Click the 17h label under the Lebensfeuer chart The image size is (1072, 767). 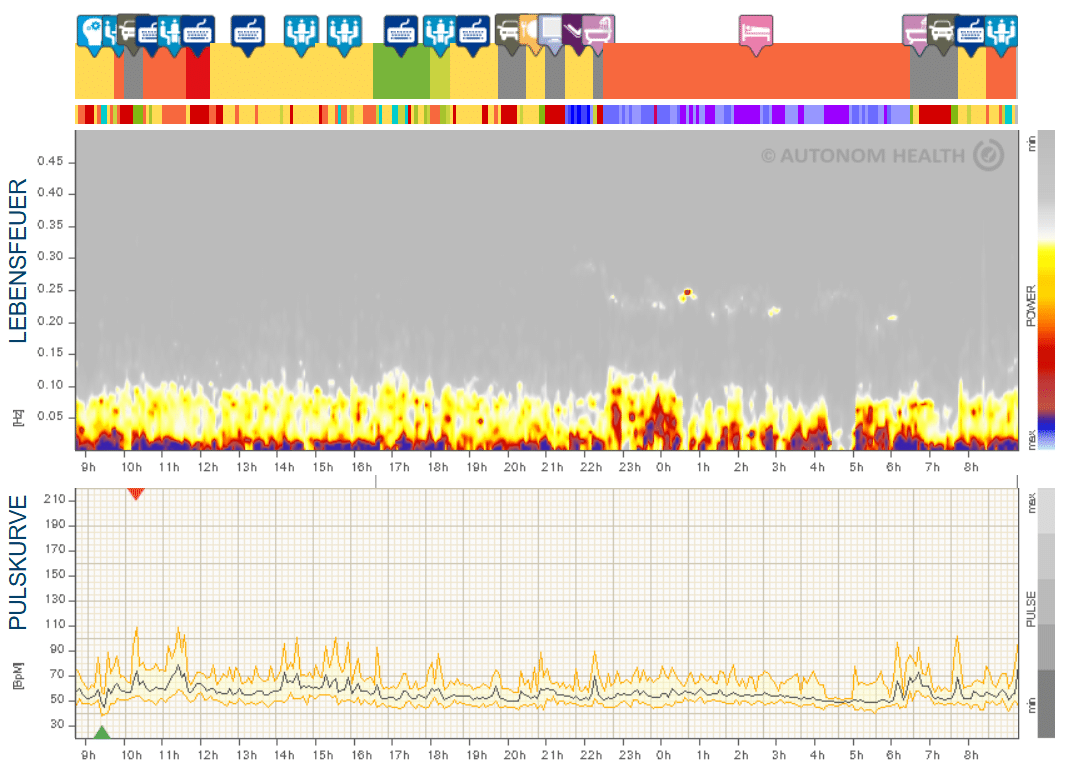coord(399,468)
